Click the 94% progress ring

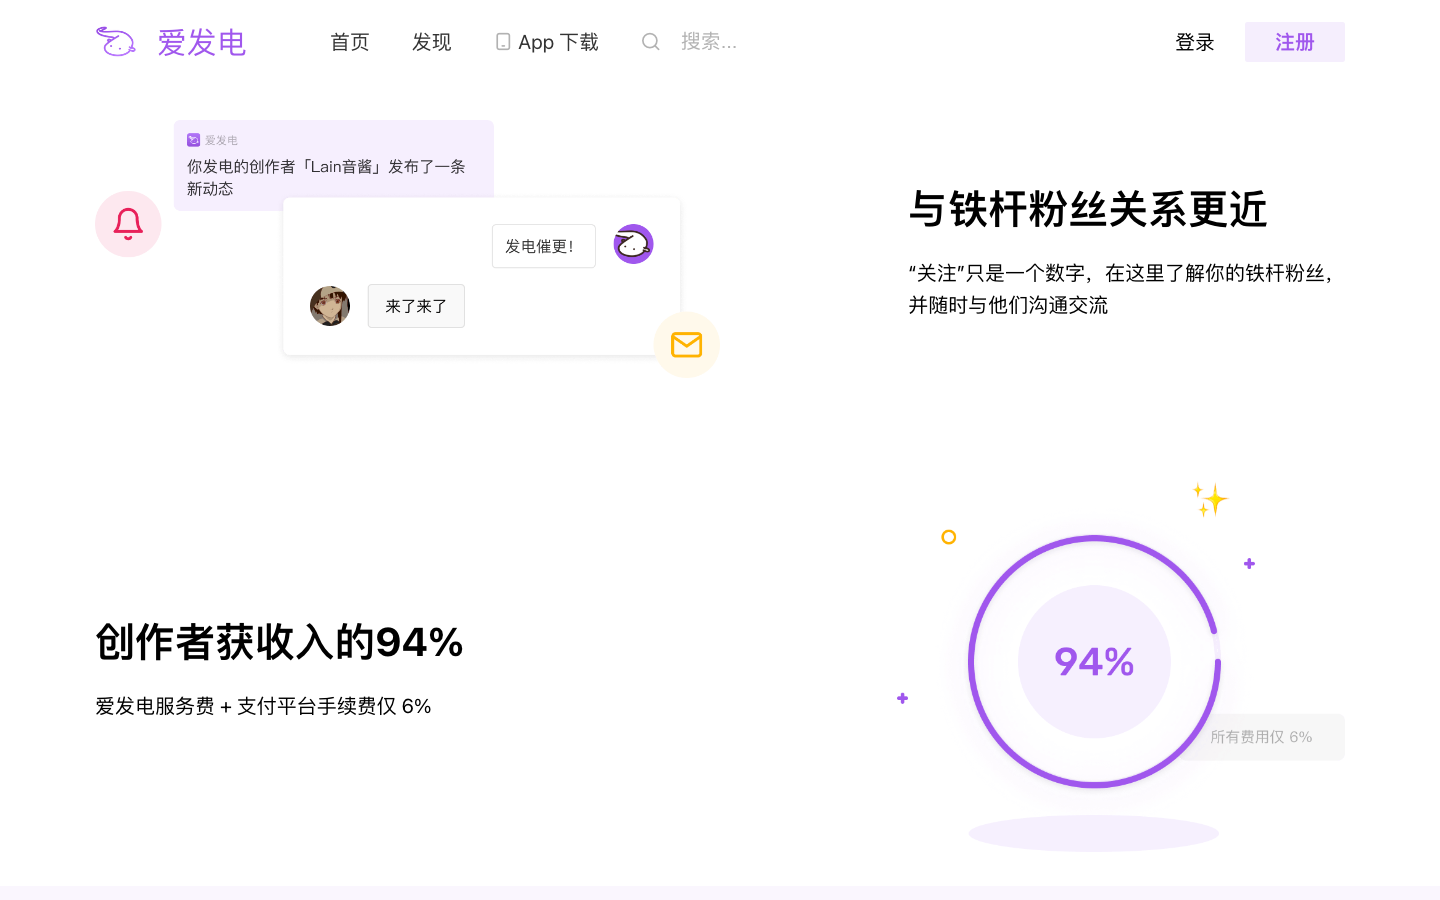click(1094, 661)
